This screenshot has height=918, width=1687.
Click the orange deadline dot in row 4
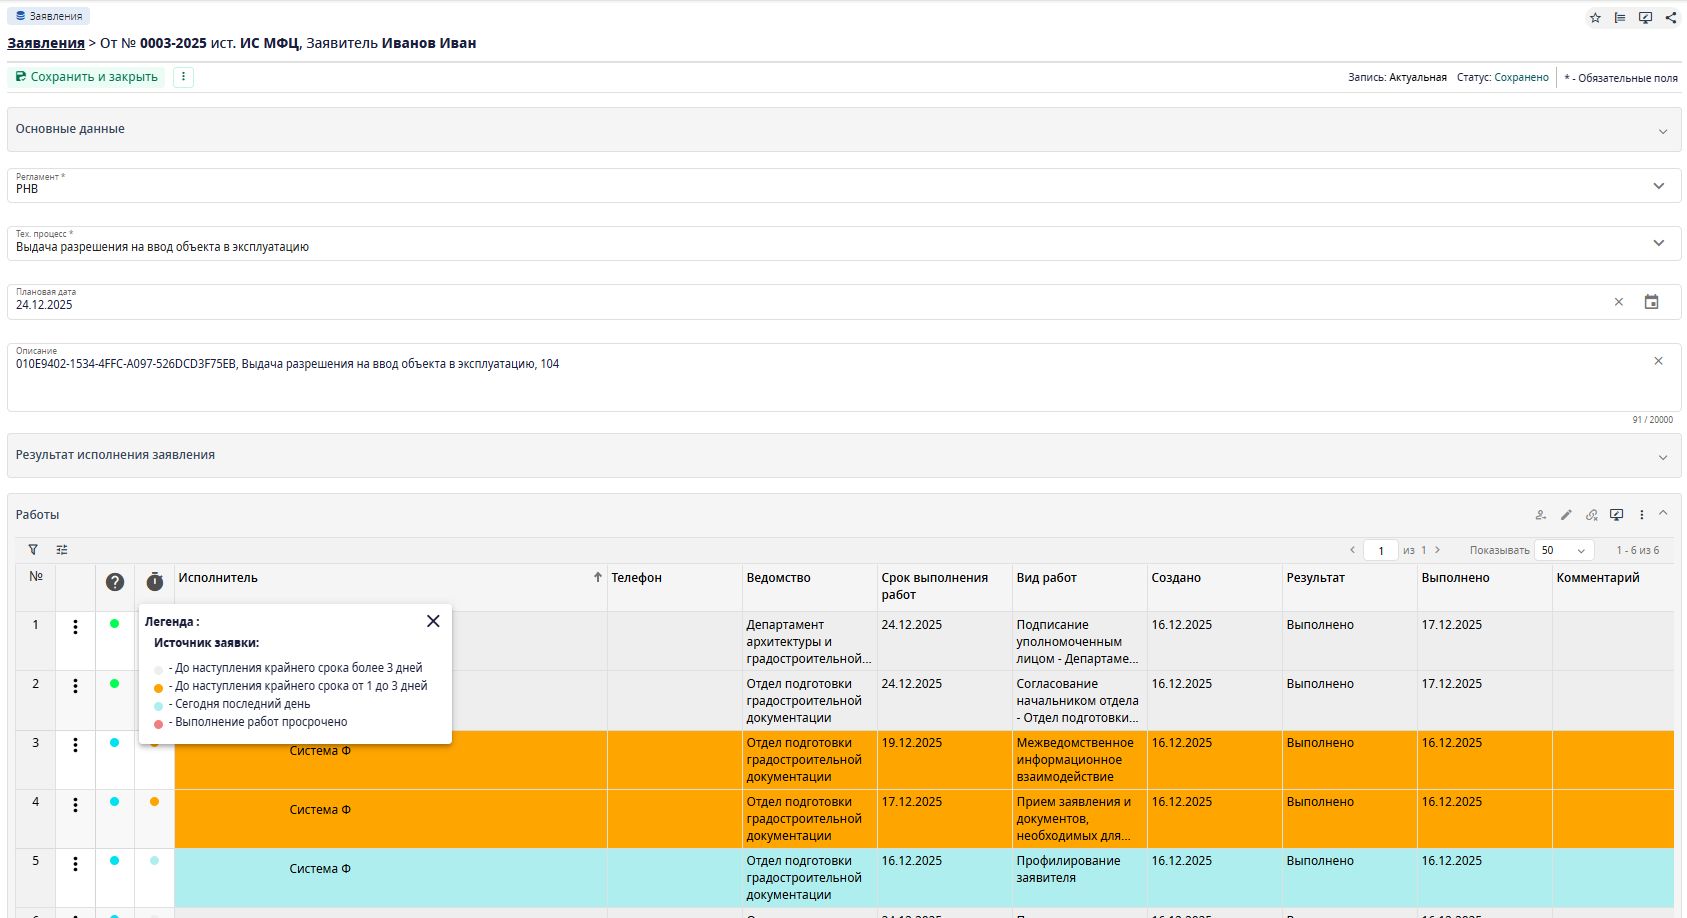coord(154,802)
